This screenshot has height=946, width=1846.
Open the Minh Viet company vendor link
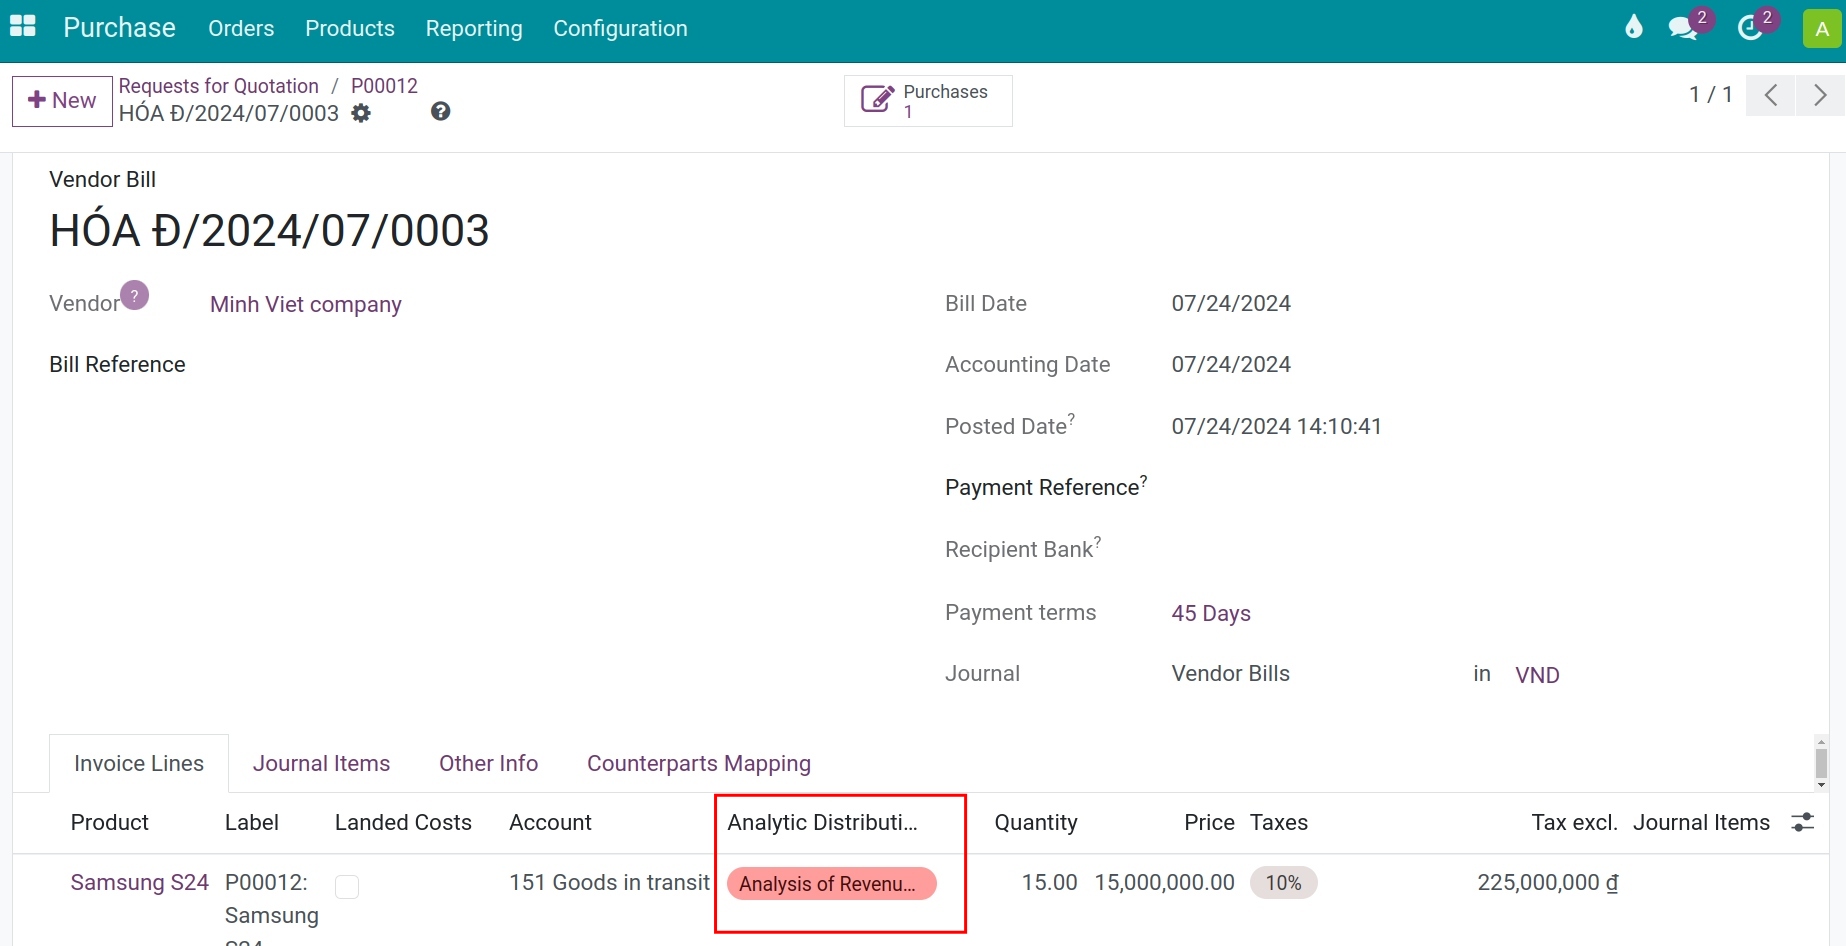[305, 304]
